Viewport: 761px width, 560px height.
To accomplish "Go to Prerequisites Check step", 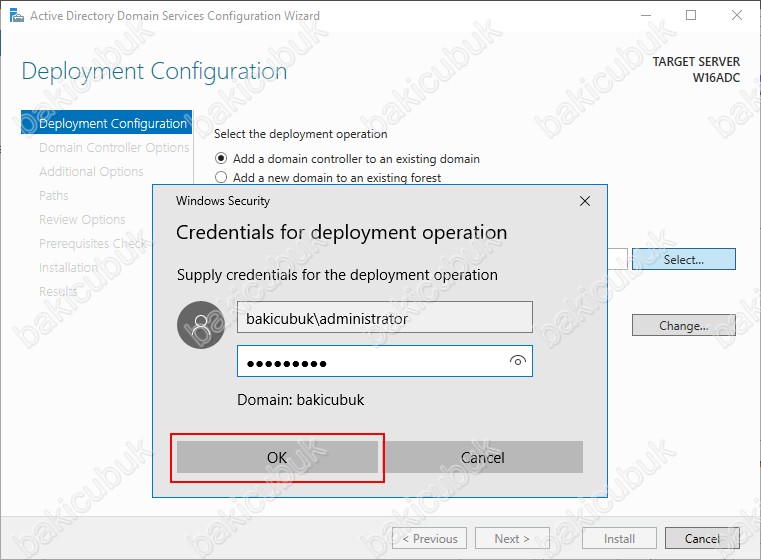I will [92, 243].
